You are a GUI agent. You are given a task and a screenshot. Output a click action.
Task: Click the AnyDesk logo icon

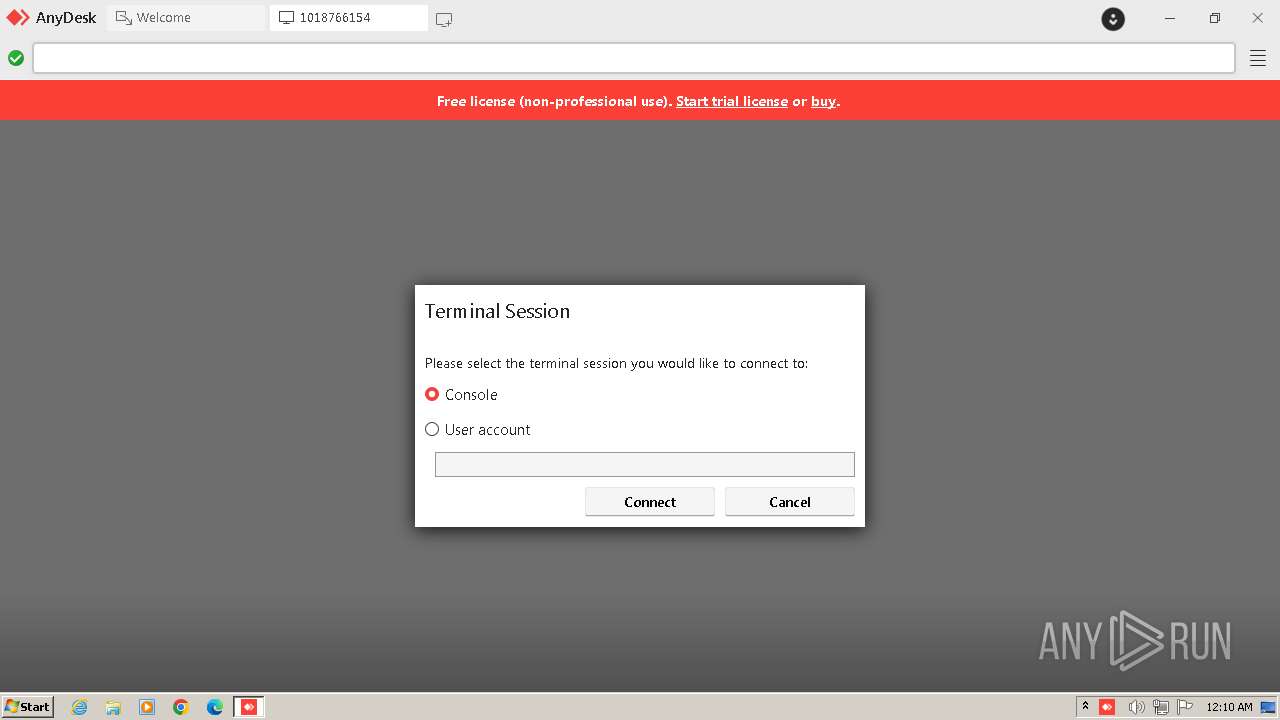click(x=18, y=18)
